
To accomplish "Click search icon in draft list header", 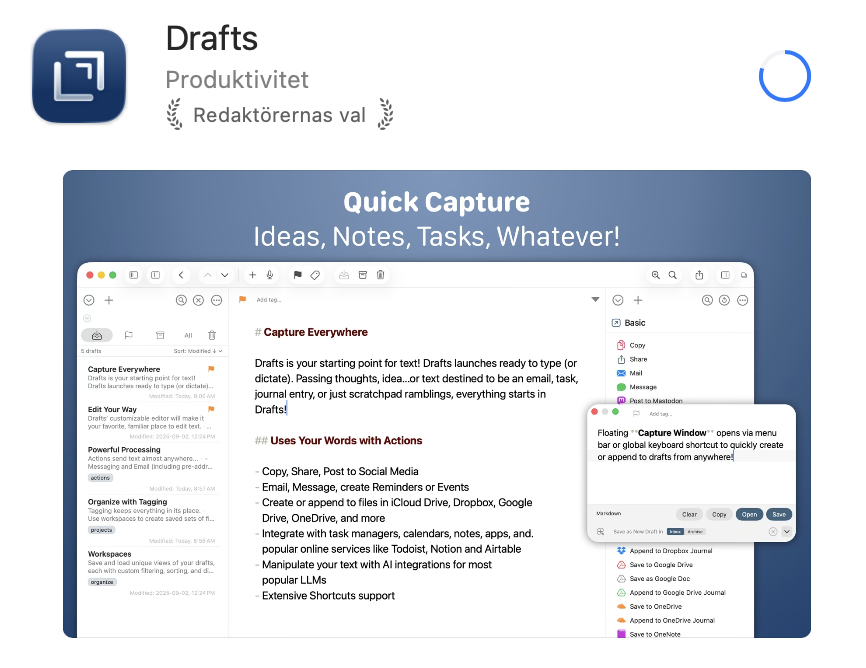I will [181, 300].
